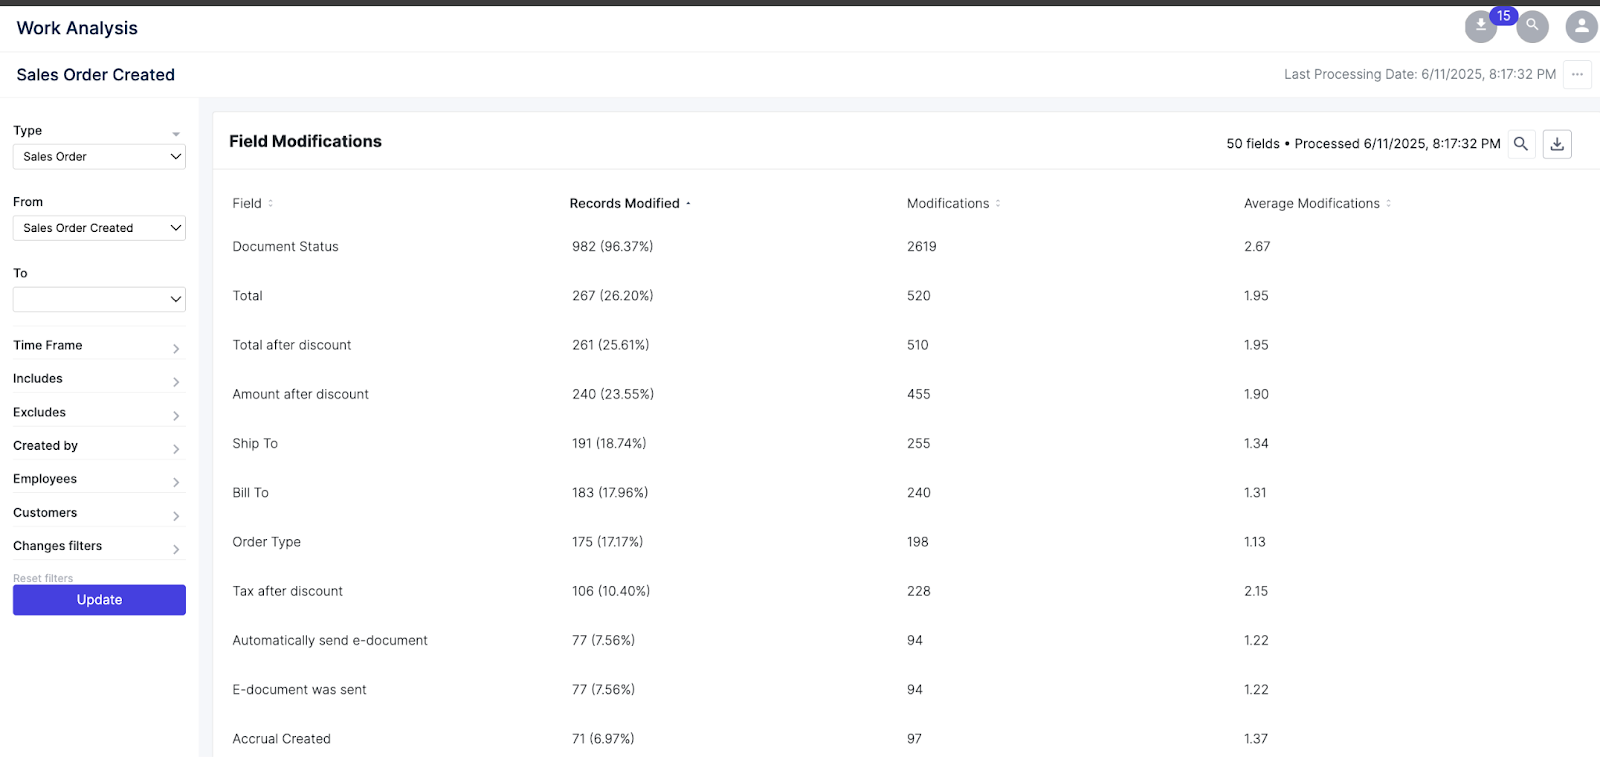The height and width of the screenshot is (757, 1600).
Task: Click the 191 (18.74%) records value
Action: pos(609,443)
